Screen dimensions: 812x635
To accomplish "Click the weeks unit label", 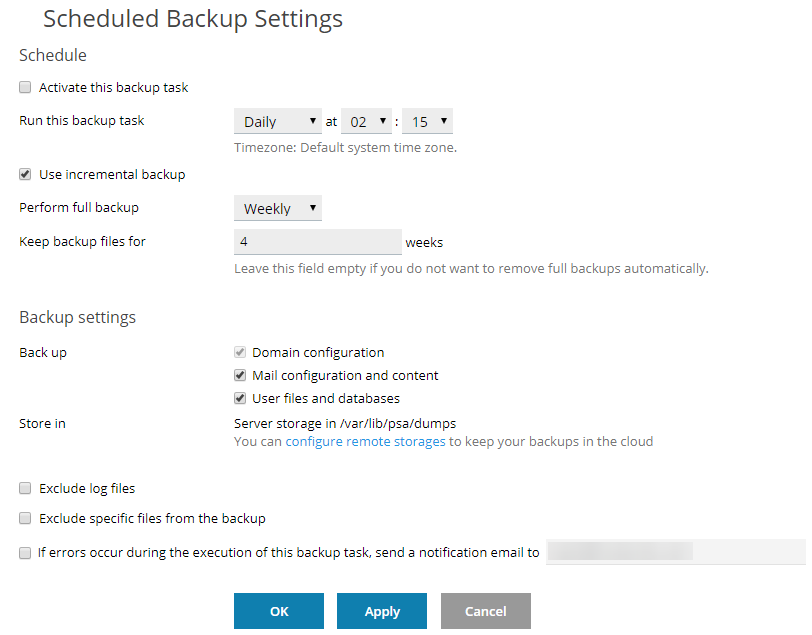I will [x=424, y=242].
